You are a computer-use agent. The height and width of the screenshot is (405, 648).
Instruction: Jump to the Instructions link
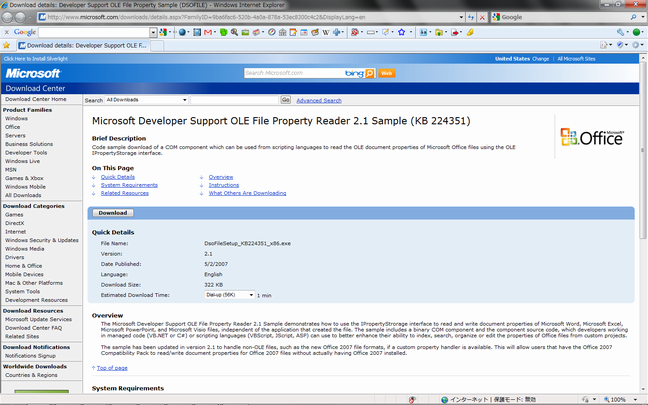(224, 185)
